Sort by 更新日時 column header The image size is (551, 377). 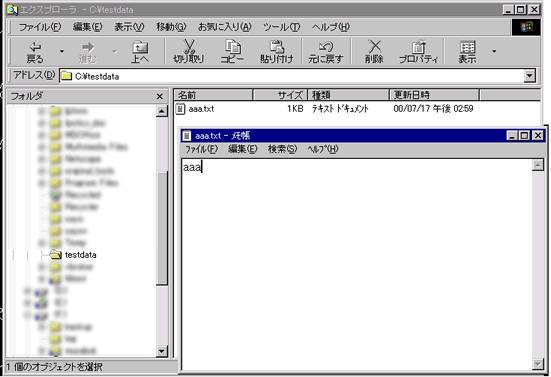click(x=434, y=95)
